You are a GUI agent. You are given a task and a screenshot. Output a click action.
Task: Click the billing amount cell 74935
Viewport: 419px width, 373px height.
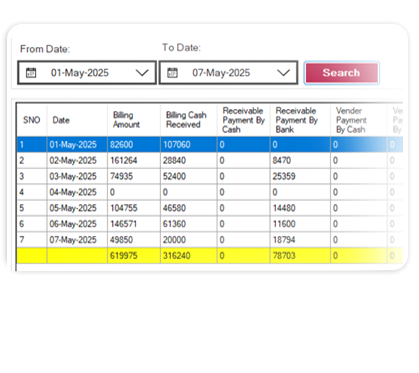[x=134, y=176]
